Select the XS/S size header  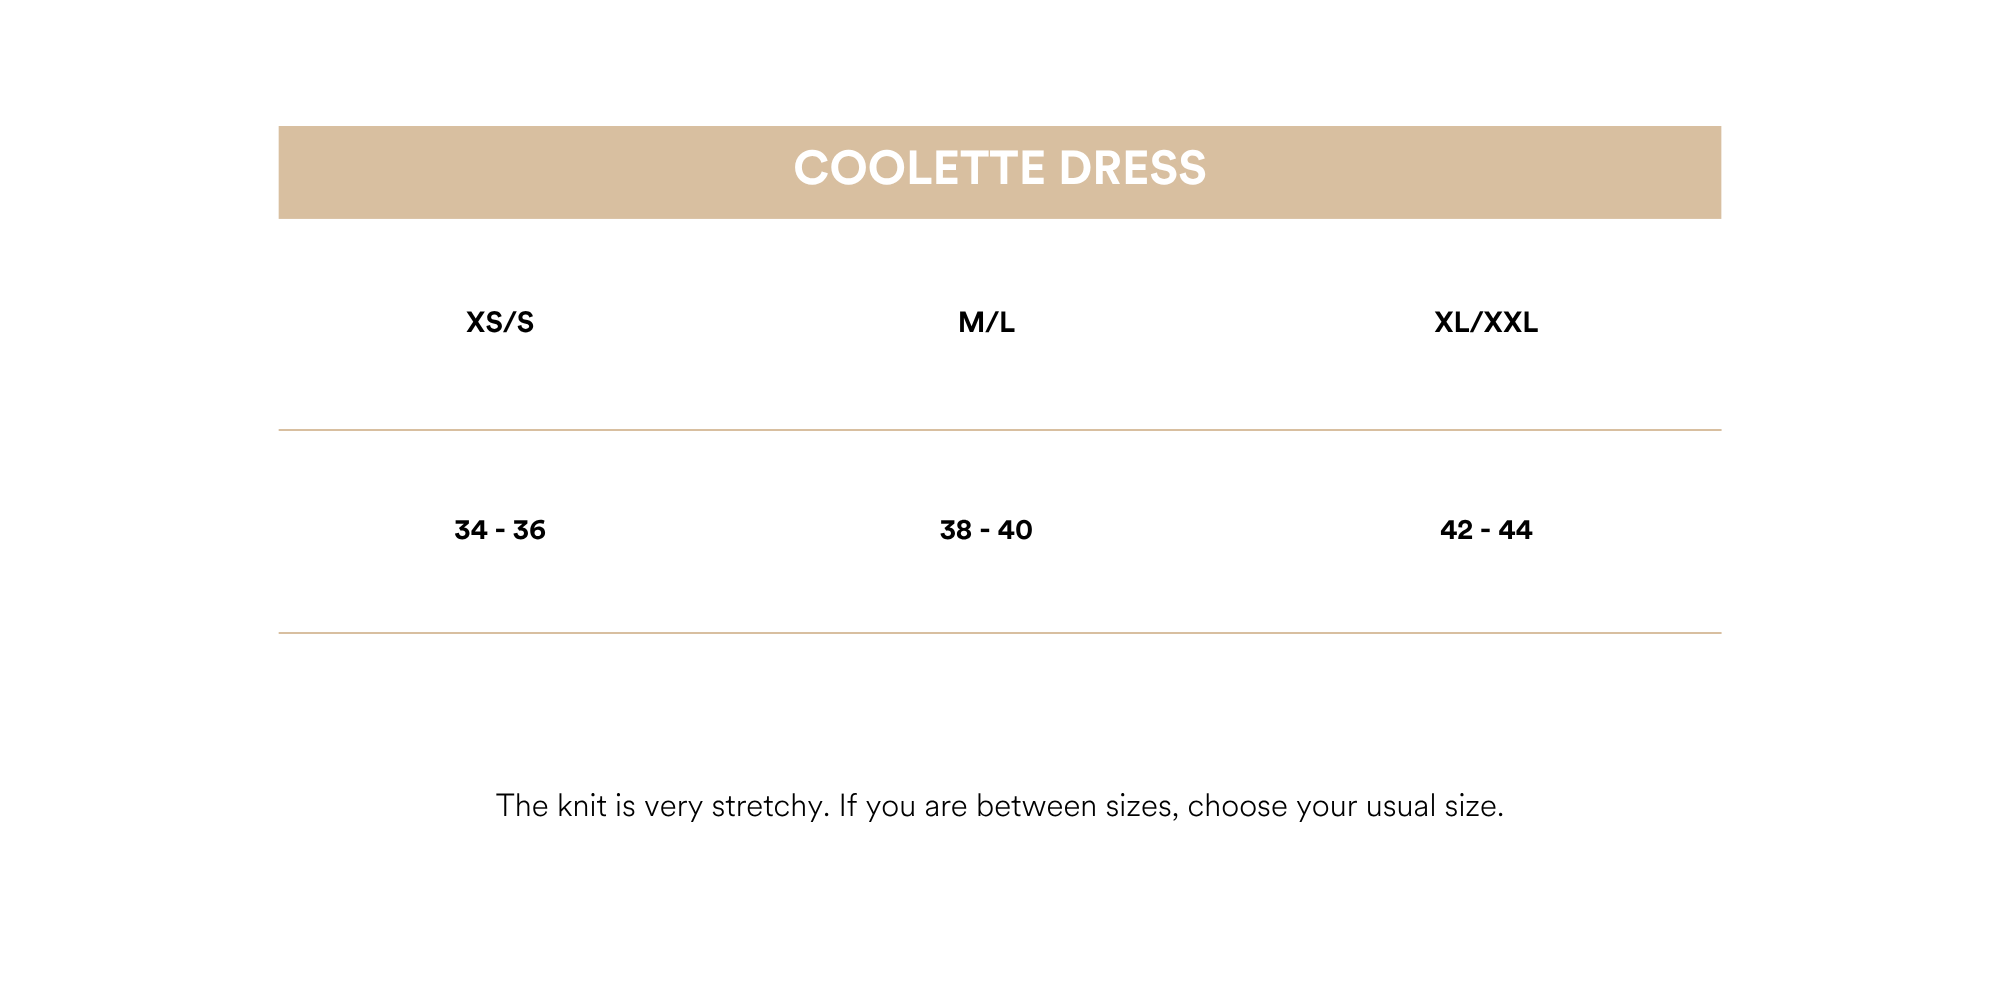tap(500, 322)
